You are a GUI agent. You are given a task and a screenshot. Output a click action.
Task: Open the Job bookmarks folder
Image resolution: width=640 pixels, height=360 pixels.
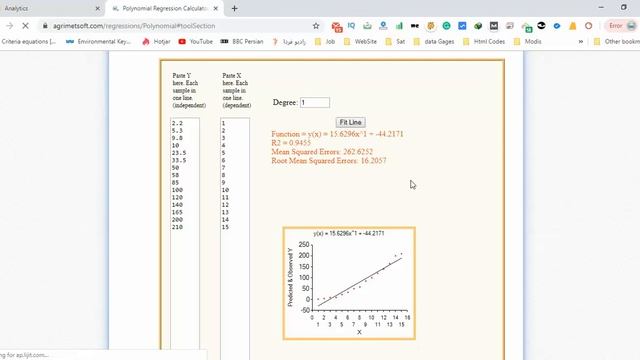[x=325, y=42]
